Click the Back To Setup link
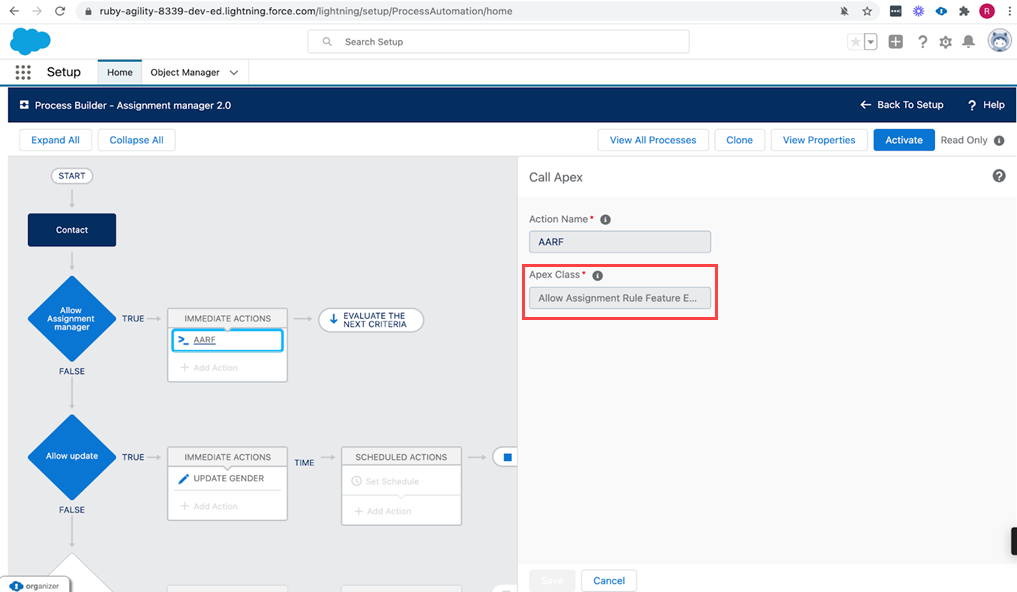 [901, 105]
